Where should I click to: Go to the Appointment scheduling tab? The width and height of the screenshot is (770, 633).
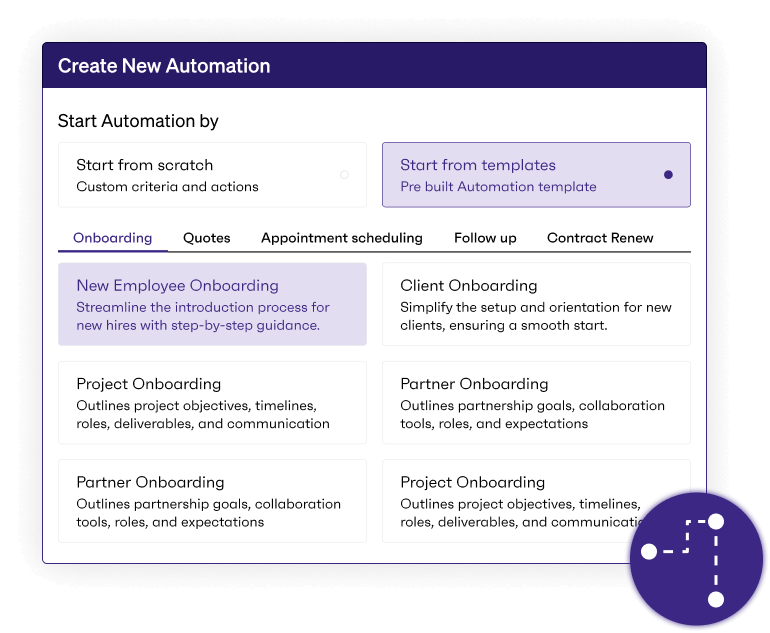(x=342, y=238)
